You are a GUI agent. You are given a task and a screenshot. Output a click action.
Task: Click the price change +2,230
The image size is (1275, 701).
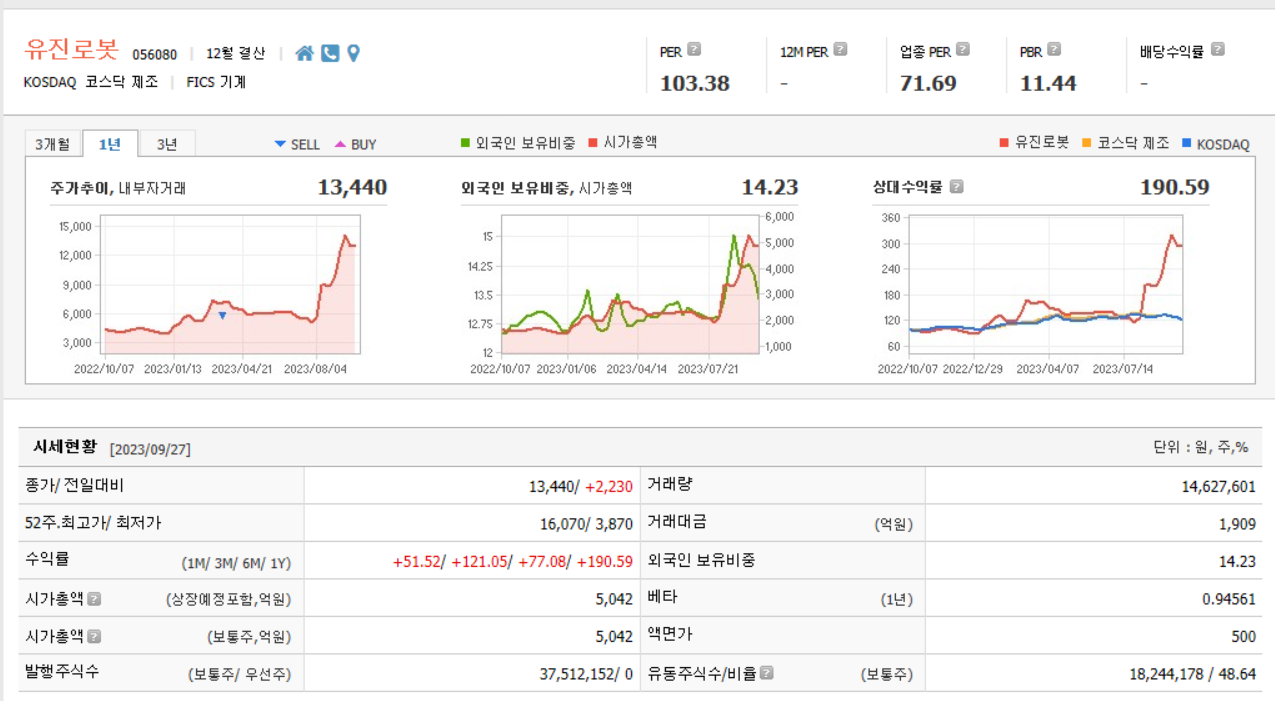(609, 486)
